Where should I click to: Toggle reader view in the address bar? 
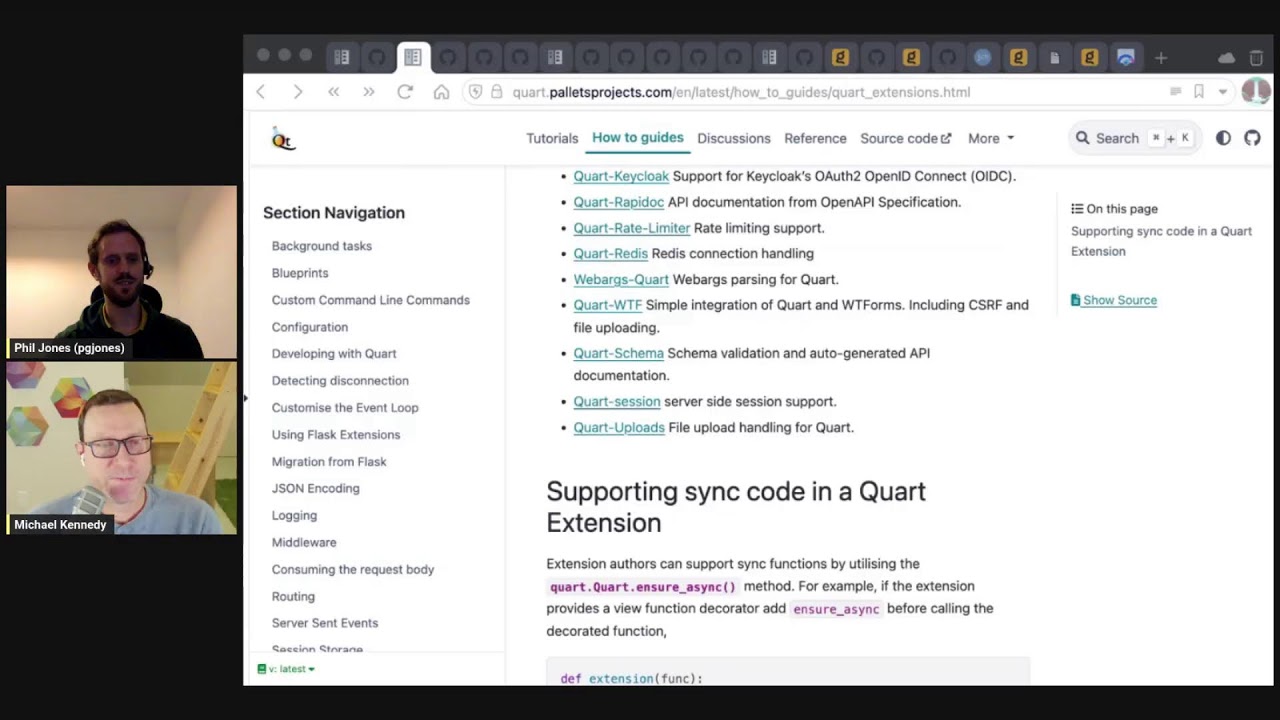pos(1176,91)
